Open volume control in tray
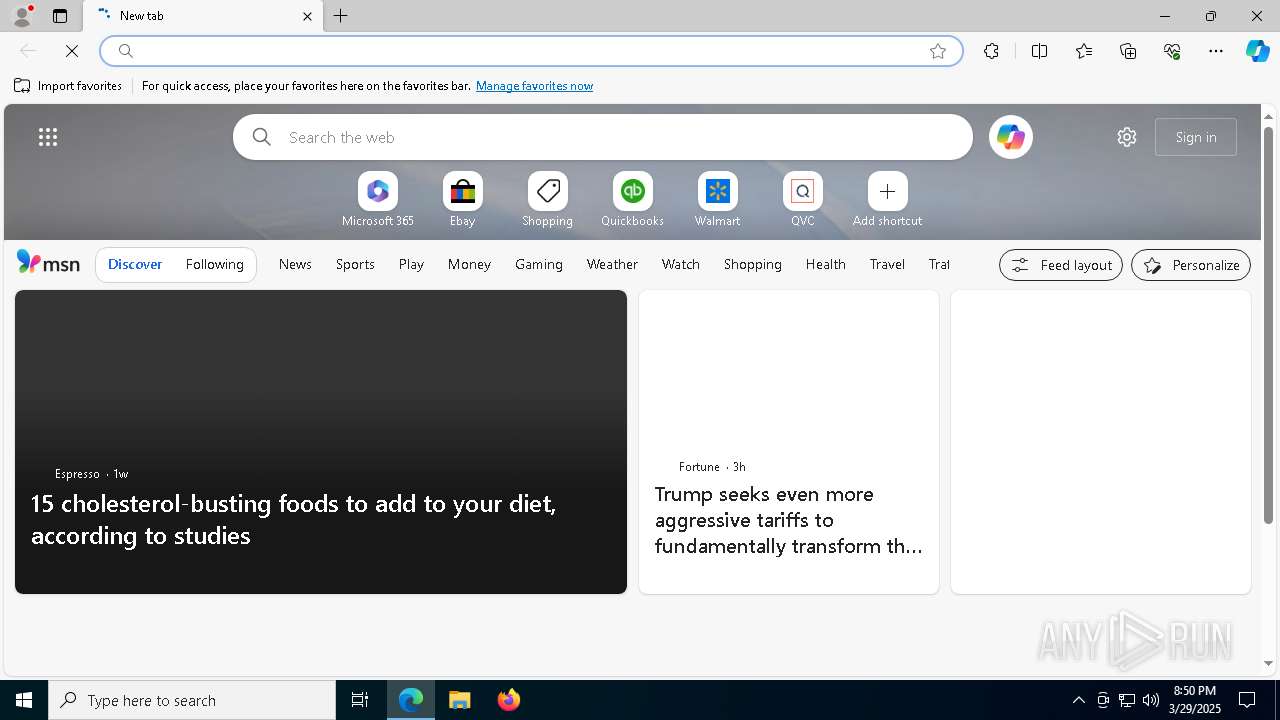 (x=1151, y=700)
